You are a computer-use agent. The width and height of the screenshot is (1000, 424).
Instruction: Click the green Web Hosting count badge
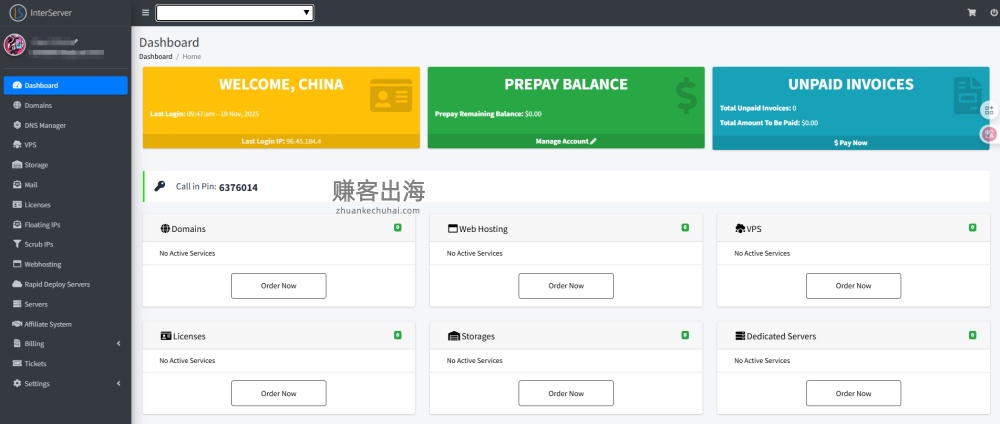tap(685, 228)
